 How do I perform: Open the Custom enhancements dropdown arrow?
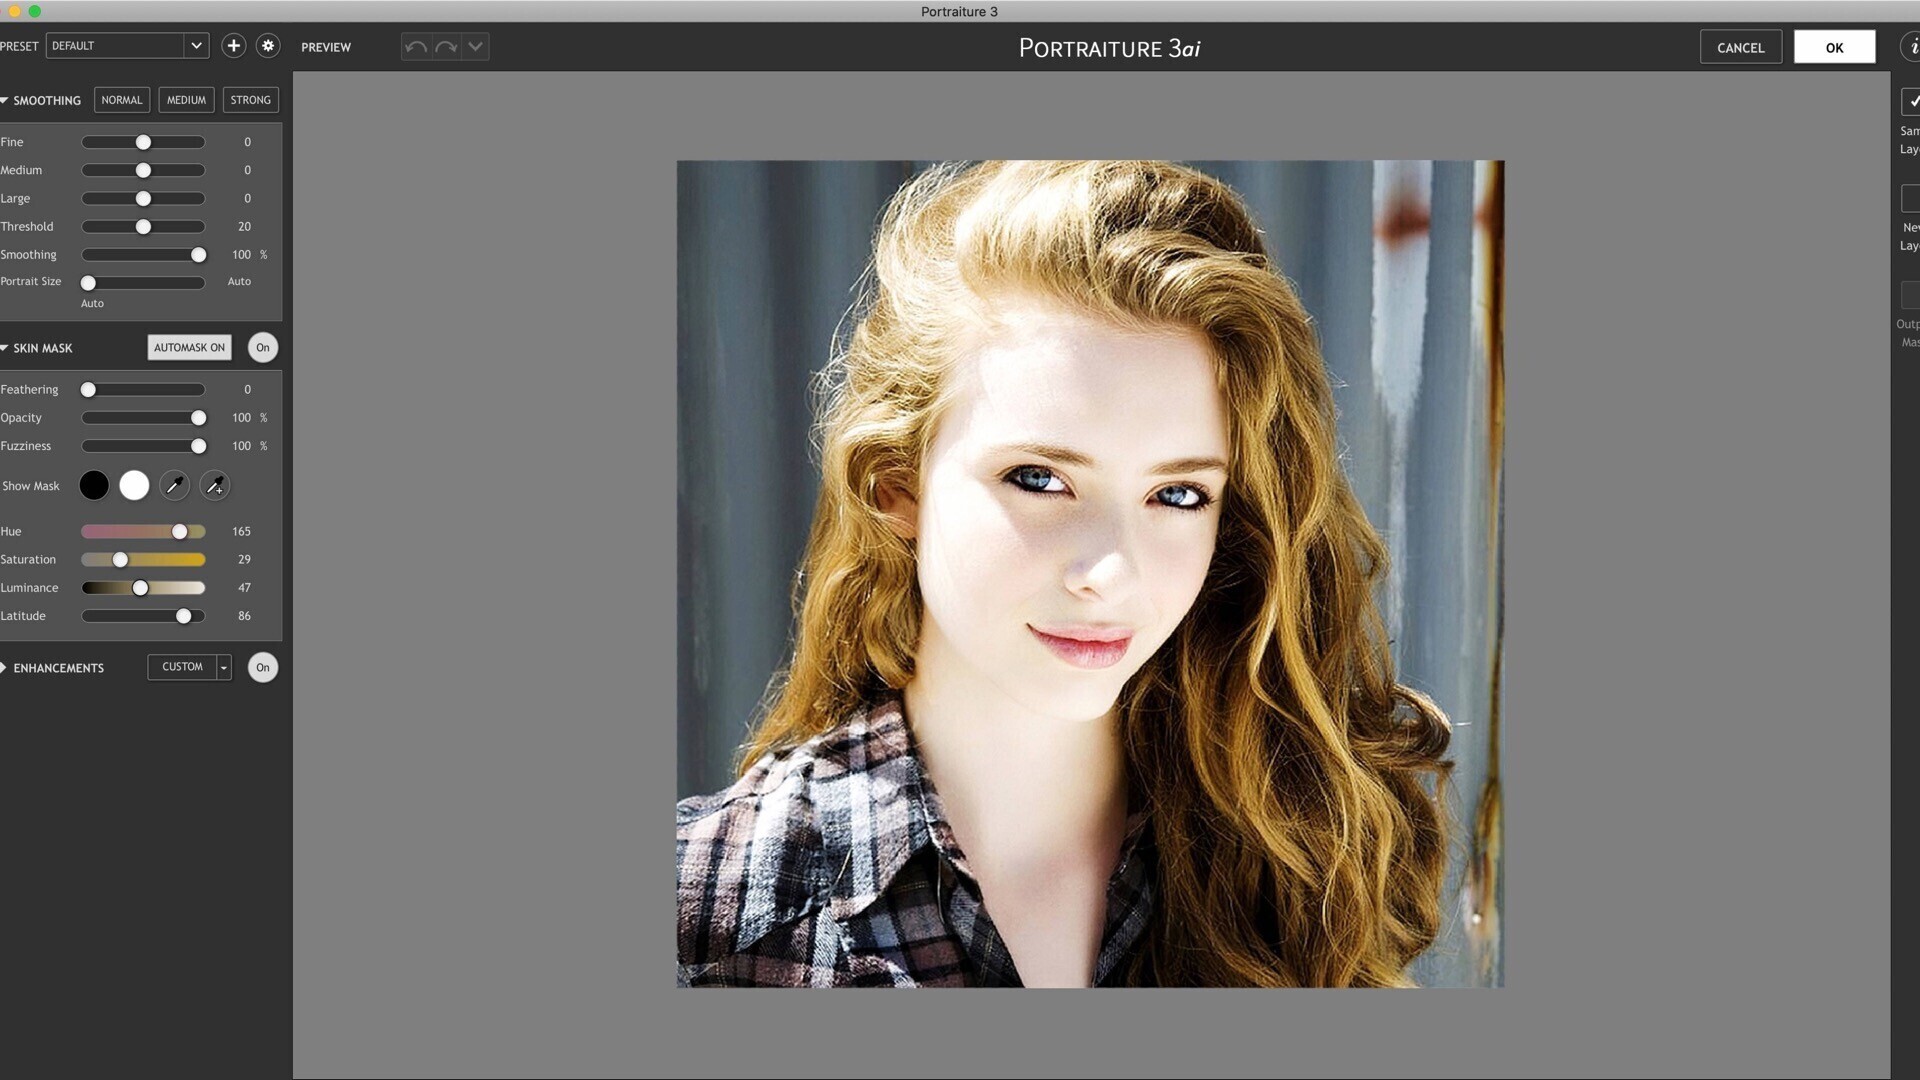(x=224, y=668)
